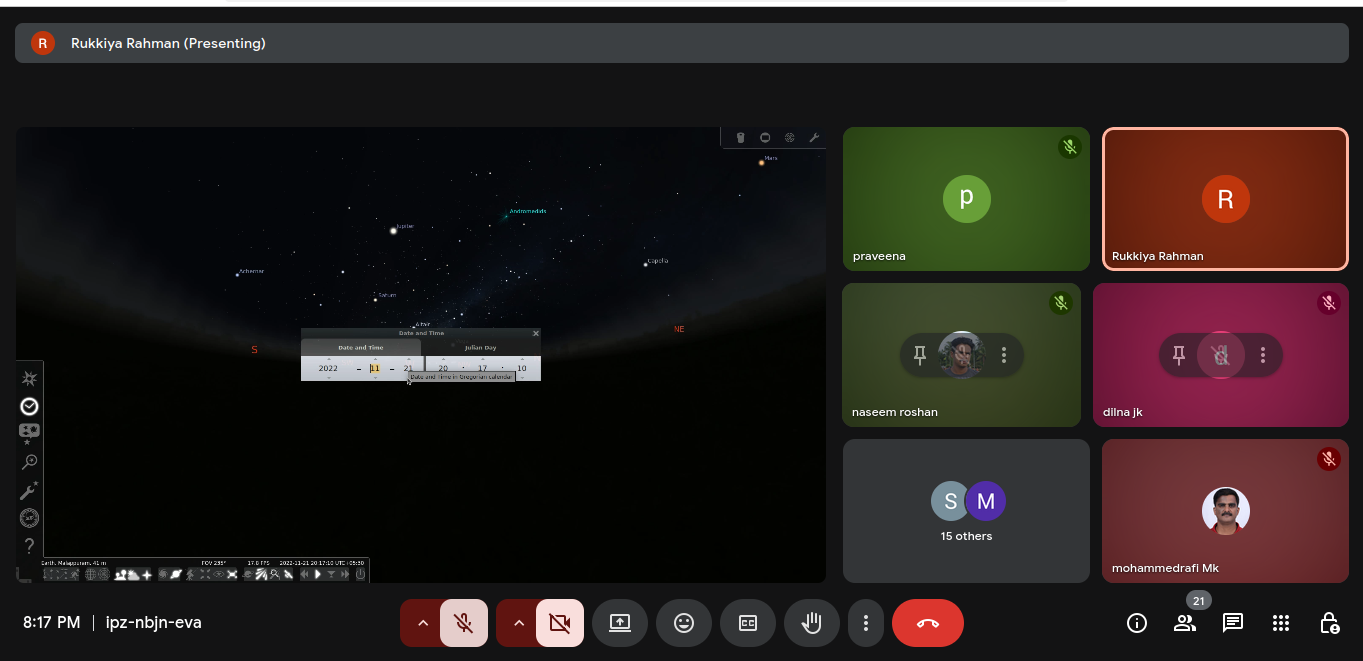The image size is (1363, 661).
Task: Pin naseem roshan's video tile
Action: (920, 355)
